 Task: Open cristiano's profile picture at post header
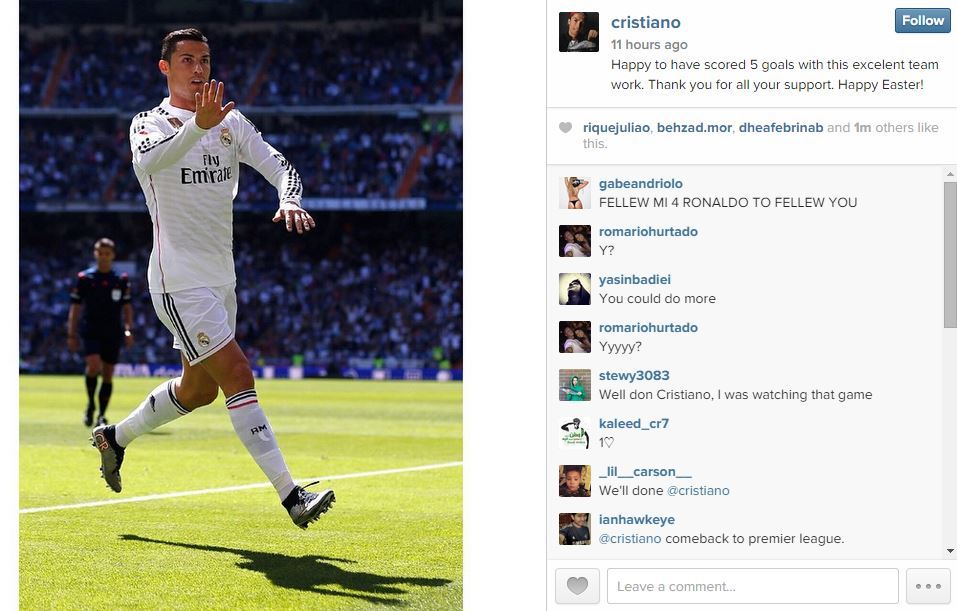point(579,32)
